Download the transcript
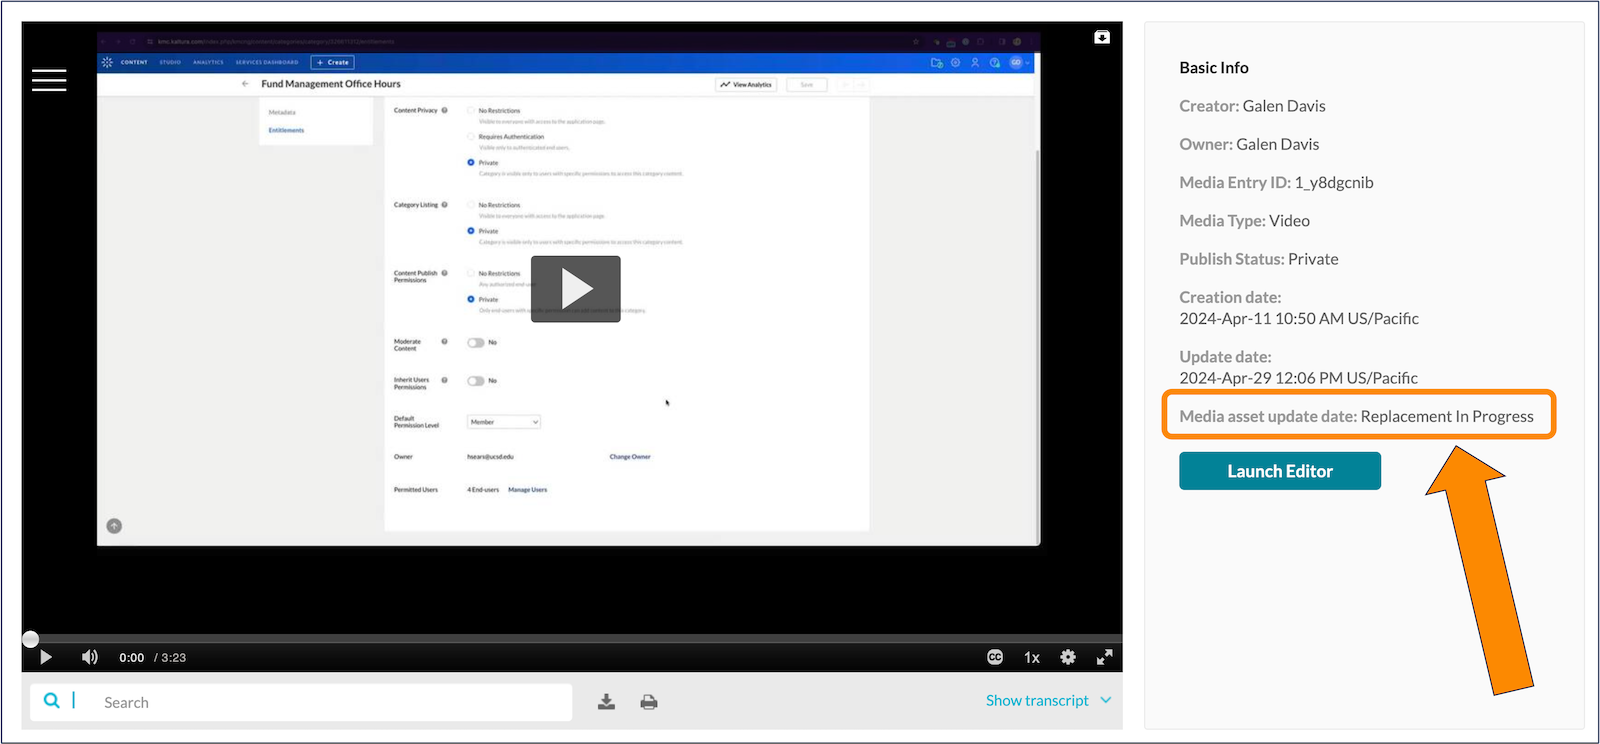 [606, 702]
